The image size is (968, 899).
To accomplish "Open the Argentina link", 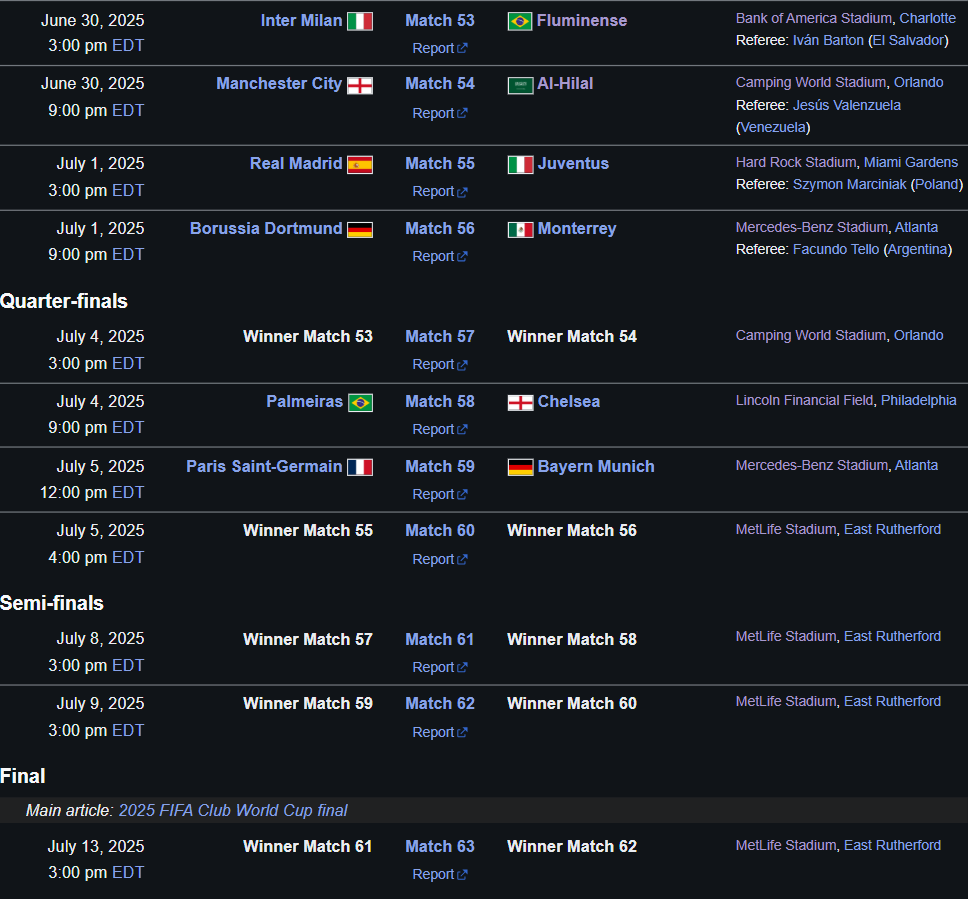I will coord(917,249).
